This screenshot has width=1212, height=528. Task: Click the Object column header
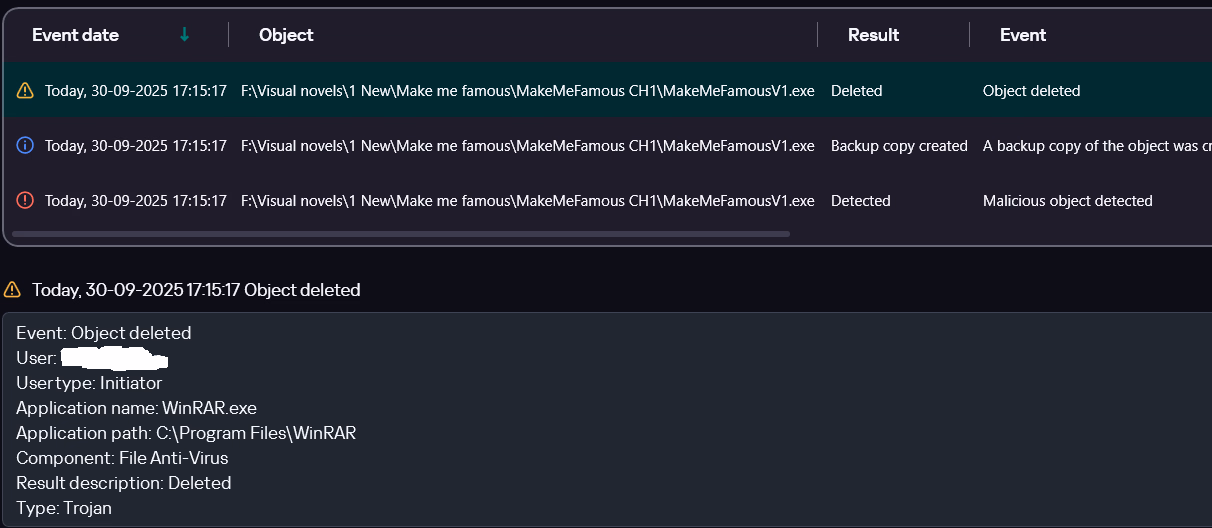[x=286, y=35]
